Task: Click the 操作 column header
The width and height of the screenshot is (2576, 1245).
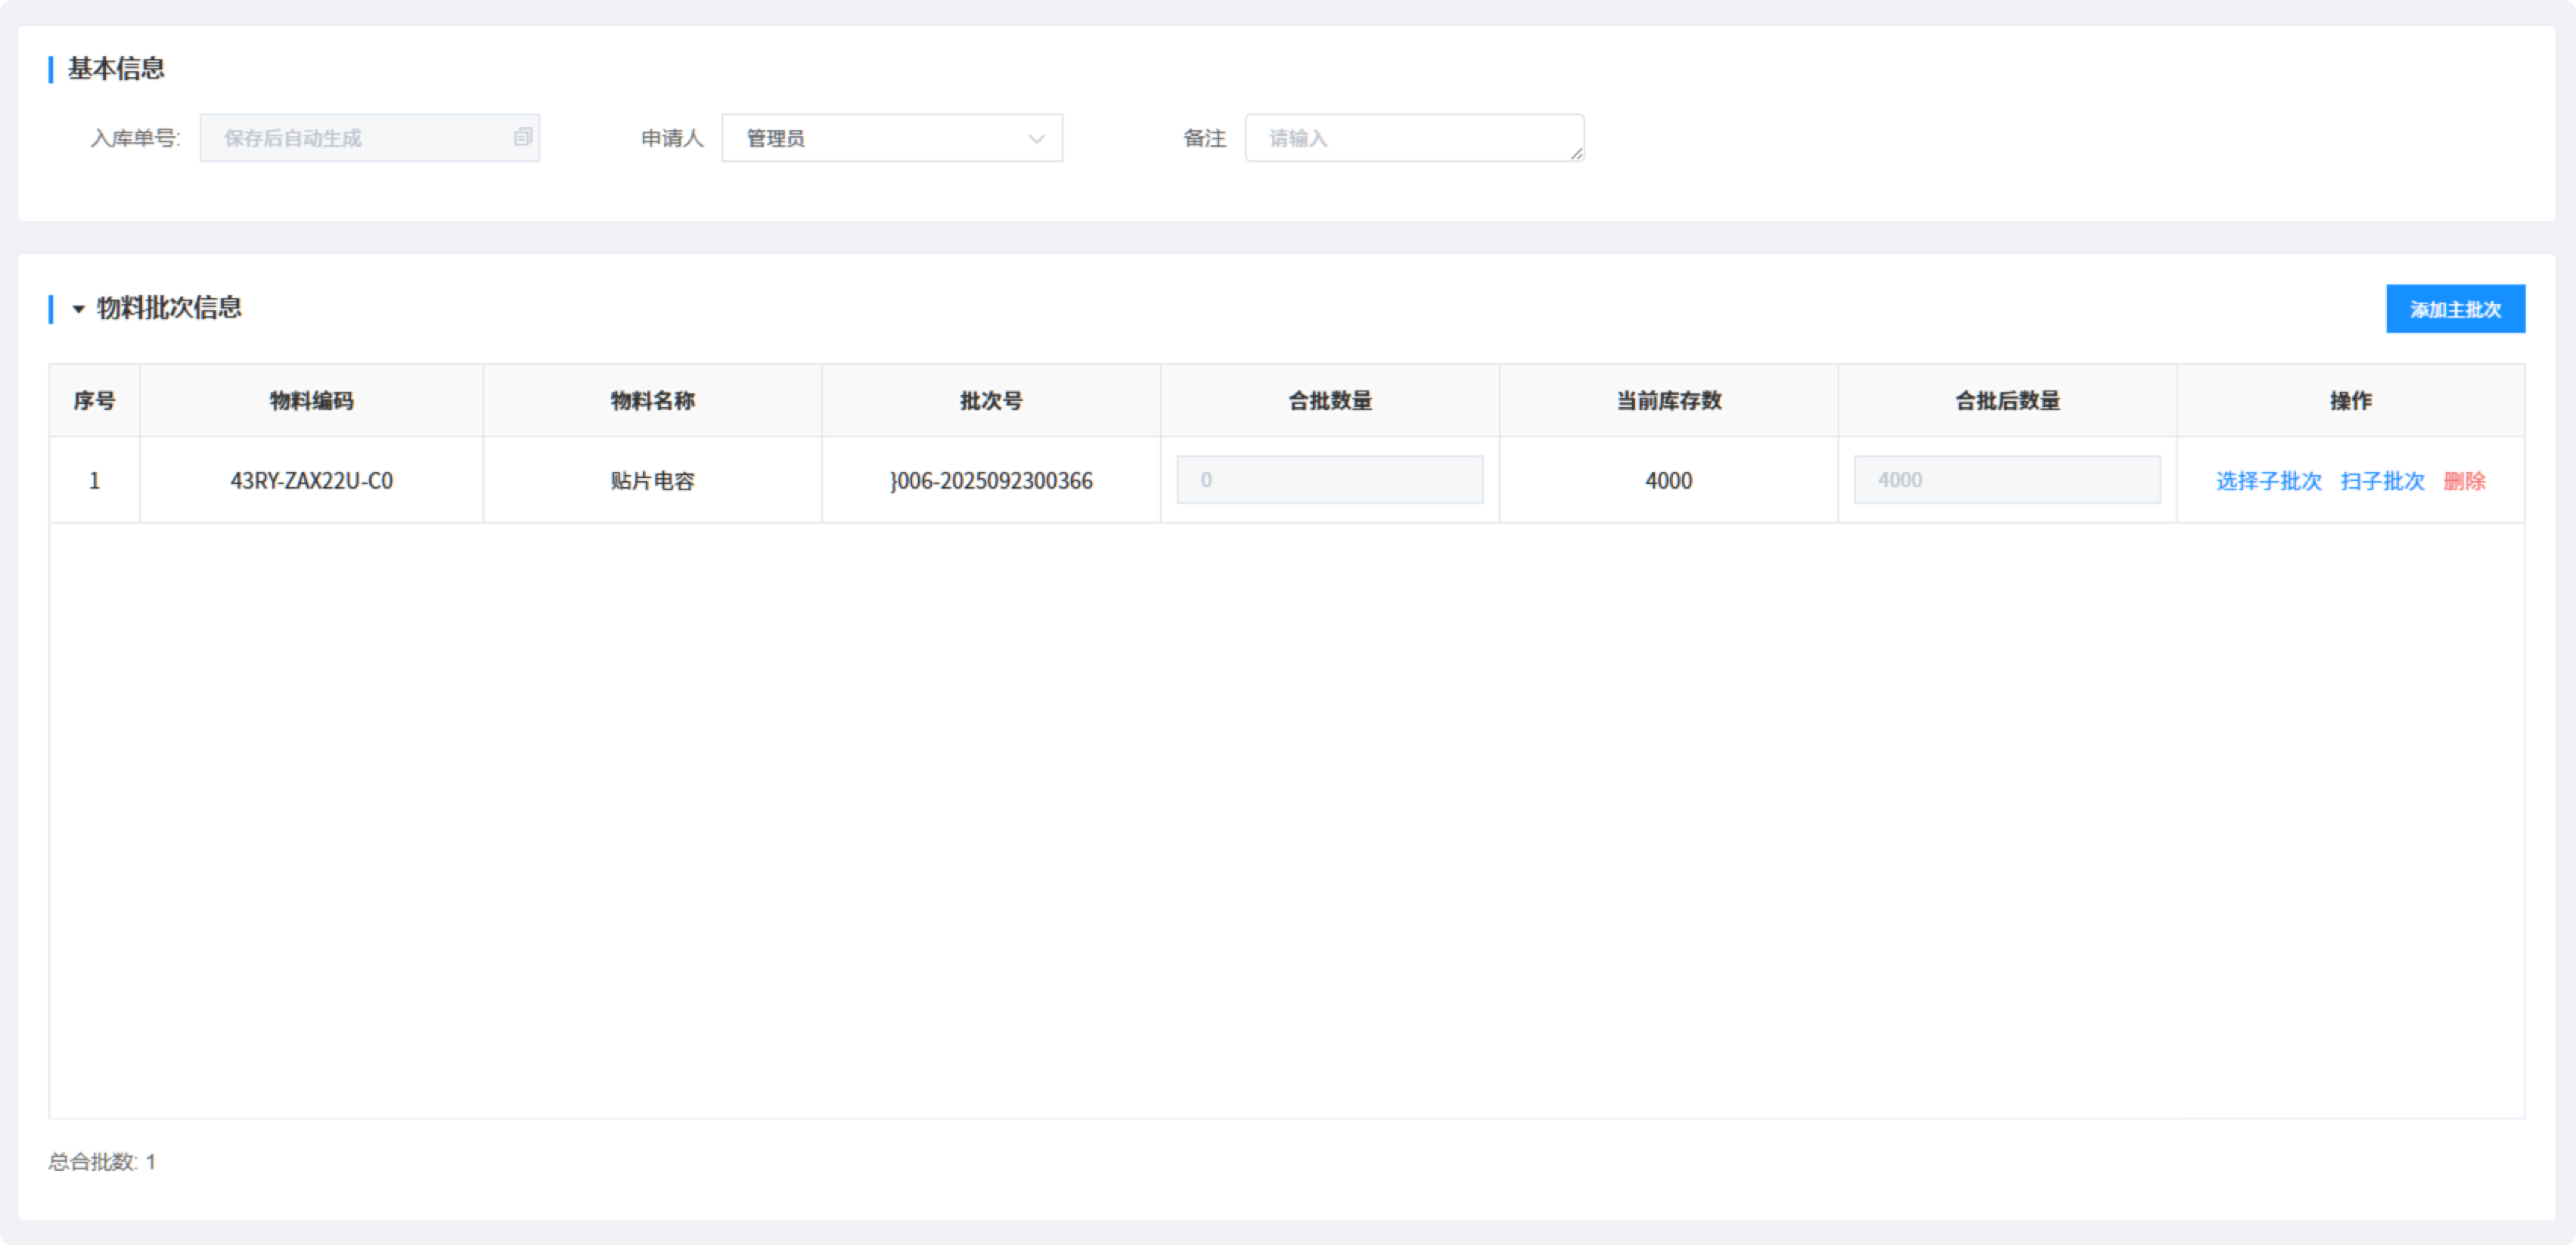Action: [2350, 401]
